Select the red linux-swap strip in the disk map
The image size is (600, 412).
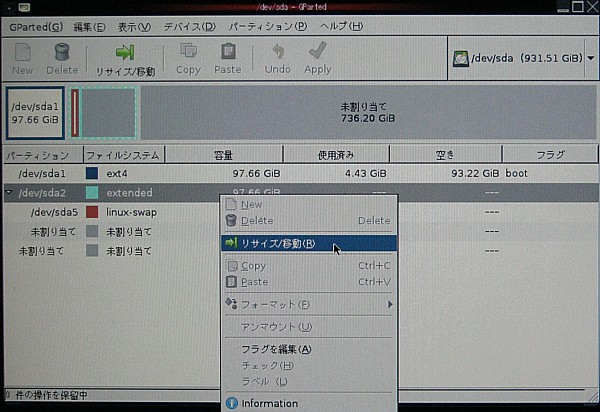(75, 113)
